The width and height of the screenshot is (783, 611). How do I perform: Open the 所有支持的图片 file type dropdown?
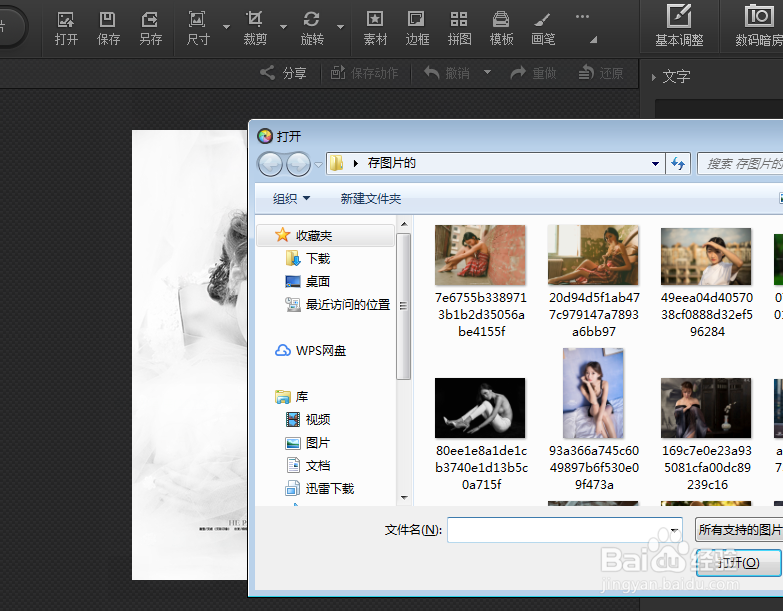(739, 530)
